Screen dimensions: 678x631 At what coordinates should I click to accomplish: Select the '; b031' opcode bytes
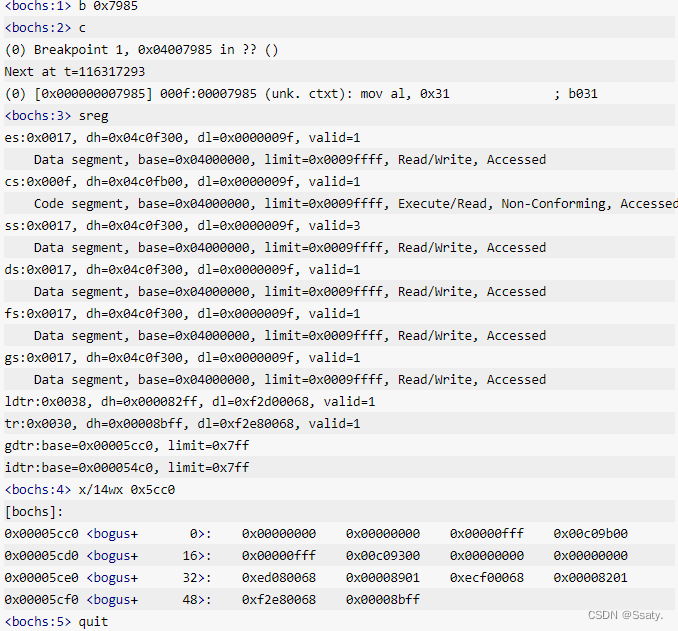point(576,94)
